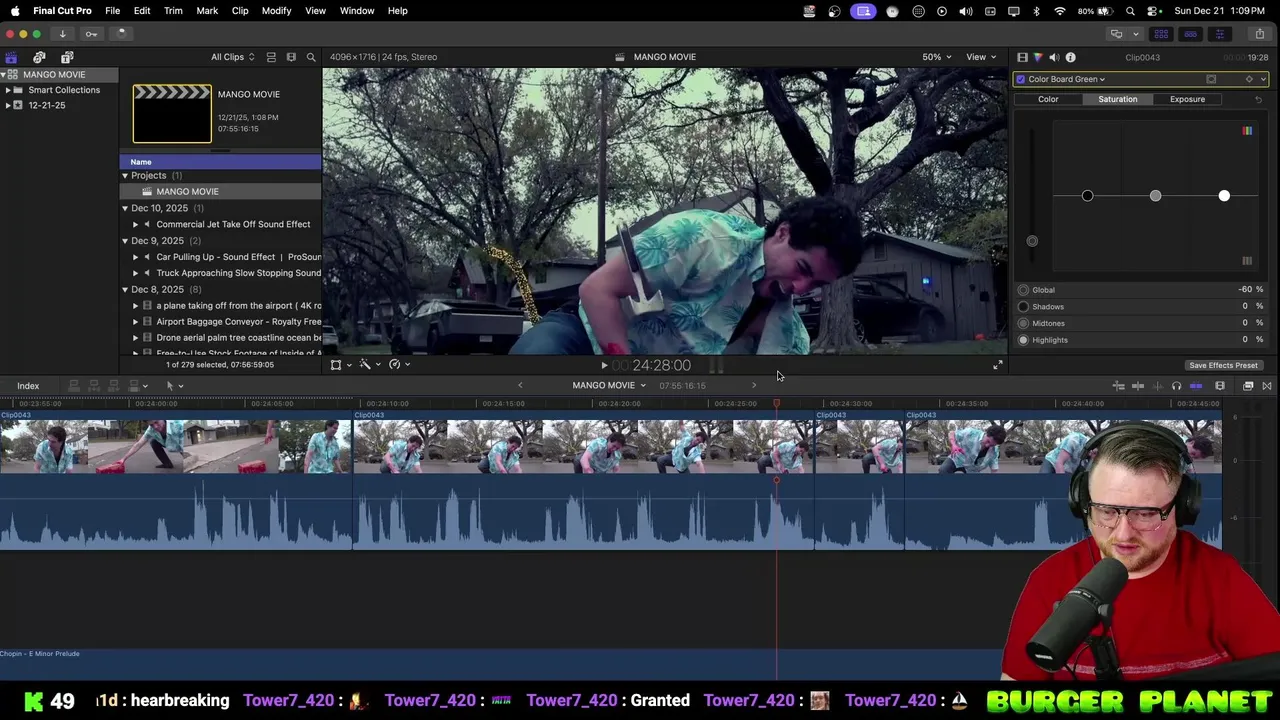Screen dimensions: 1280x720
Task: Open the color inspector triangle icon
Action: (1038, 58)
